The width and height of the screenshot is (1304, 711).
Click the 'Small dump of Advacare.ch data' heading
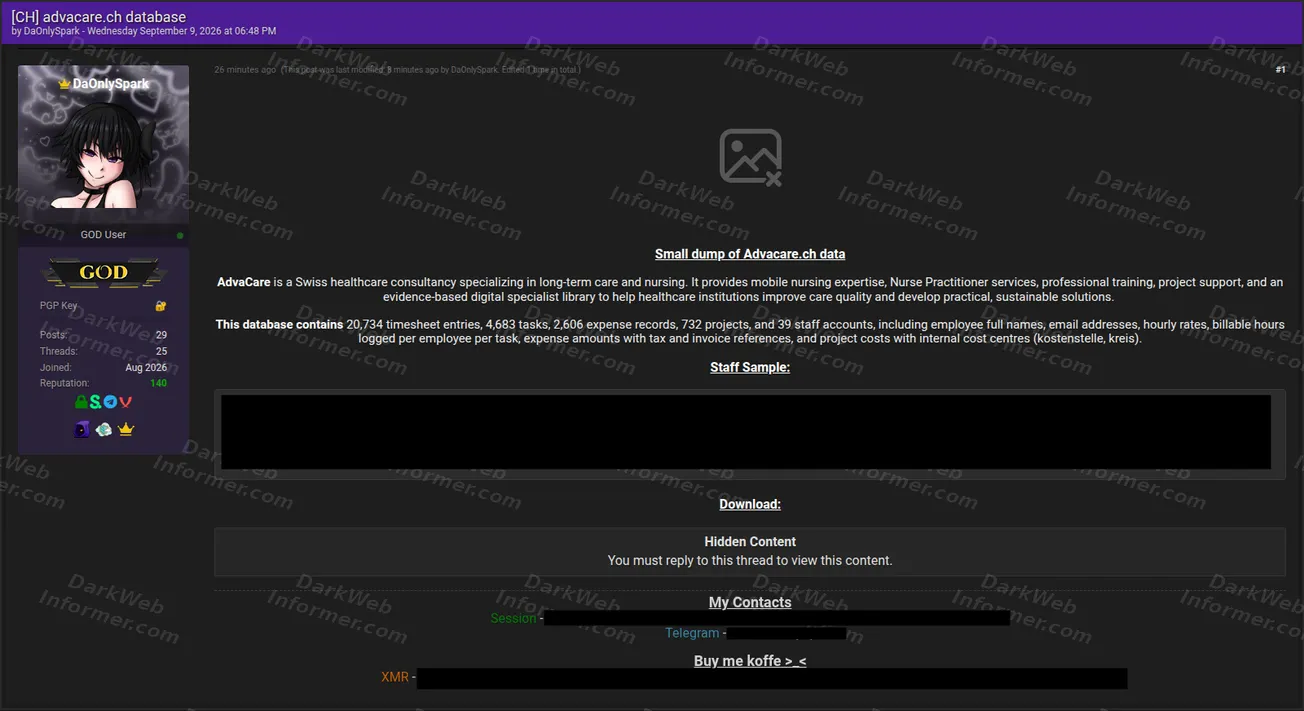[x=750, y=254]
